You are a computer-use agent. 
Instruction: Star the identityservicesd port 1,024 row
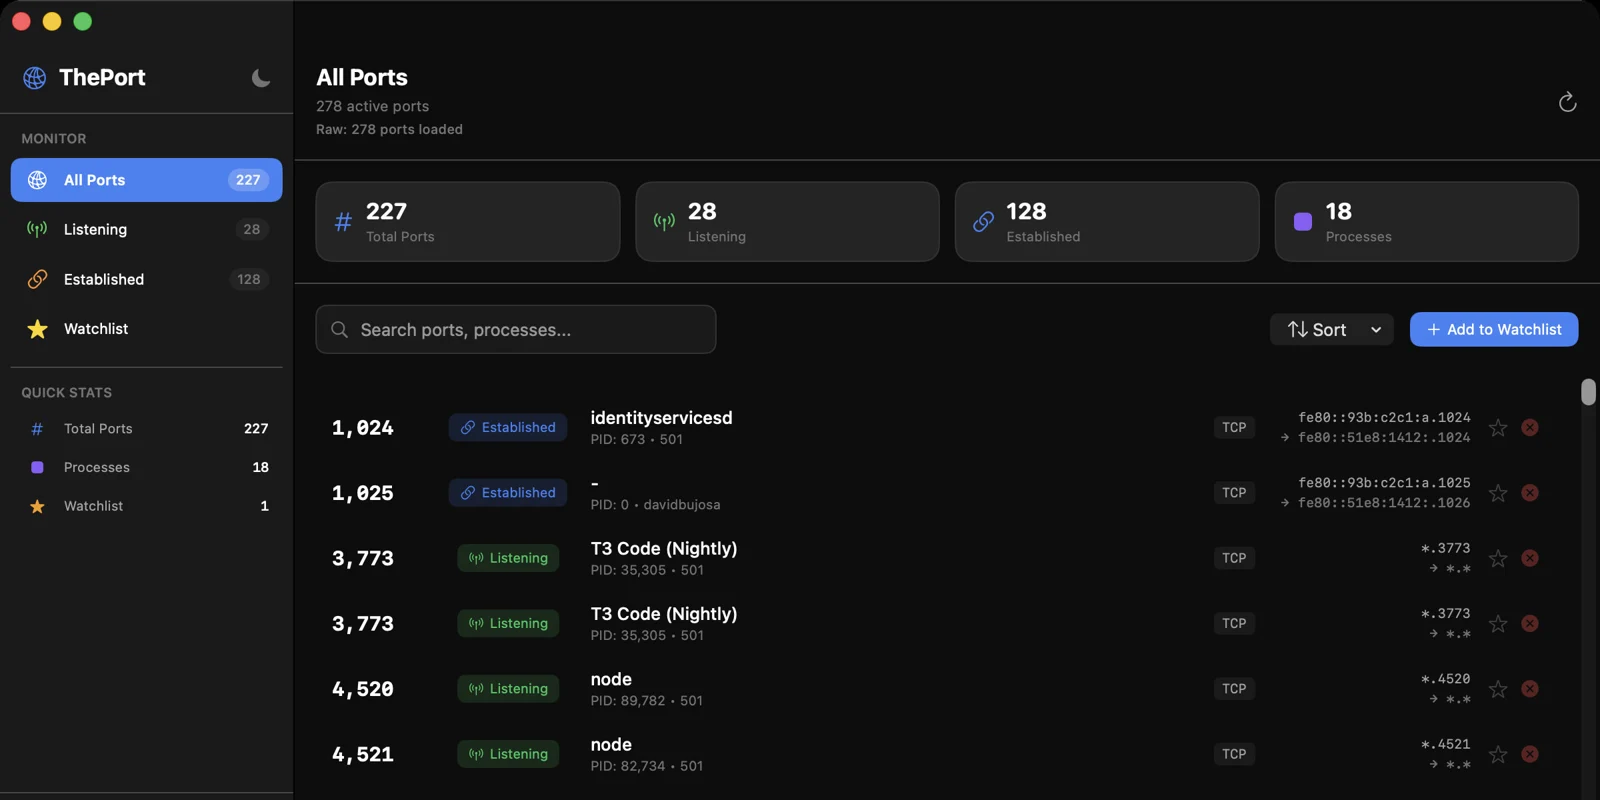coord(1498,428)
